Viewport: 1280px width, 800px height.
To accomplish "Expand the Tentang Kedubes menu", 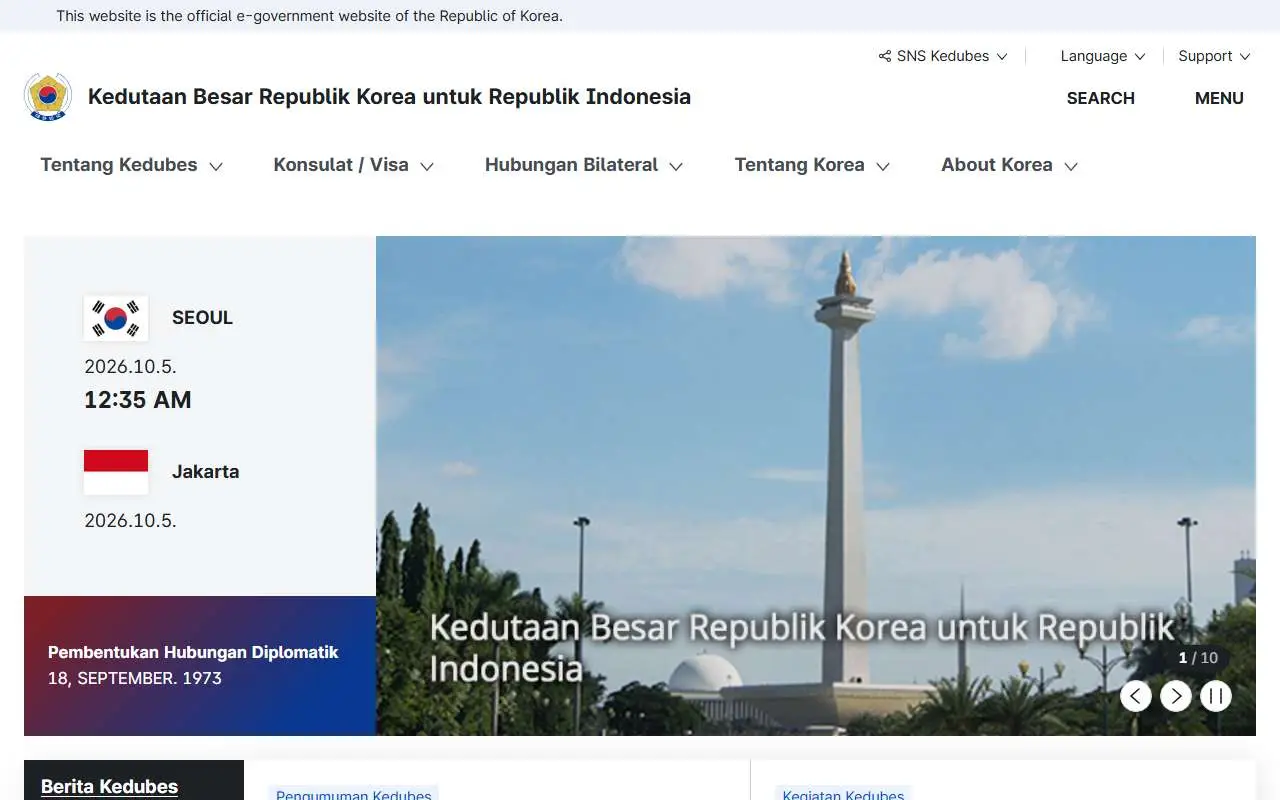I will [132, 165].
